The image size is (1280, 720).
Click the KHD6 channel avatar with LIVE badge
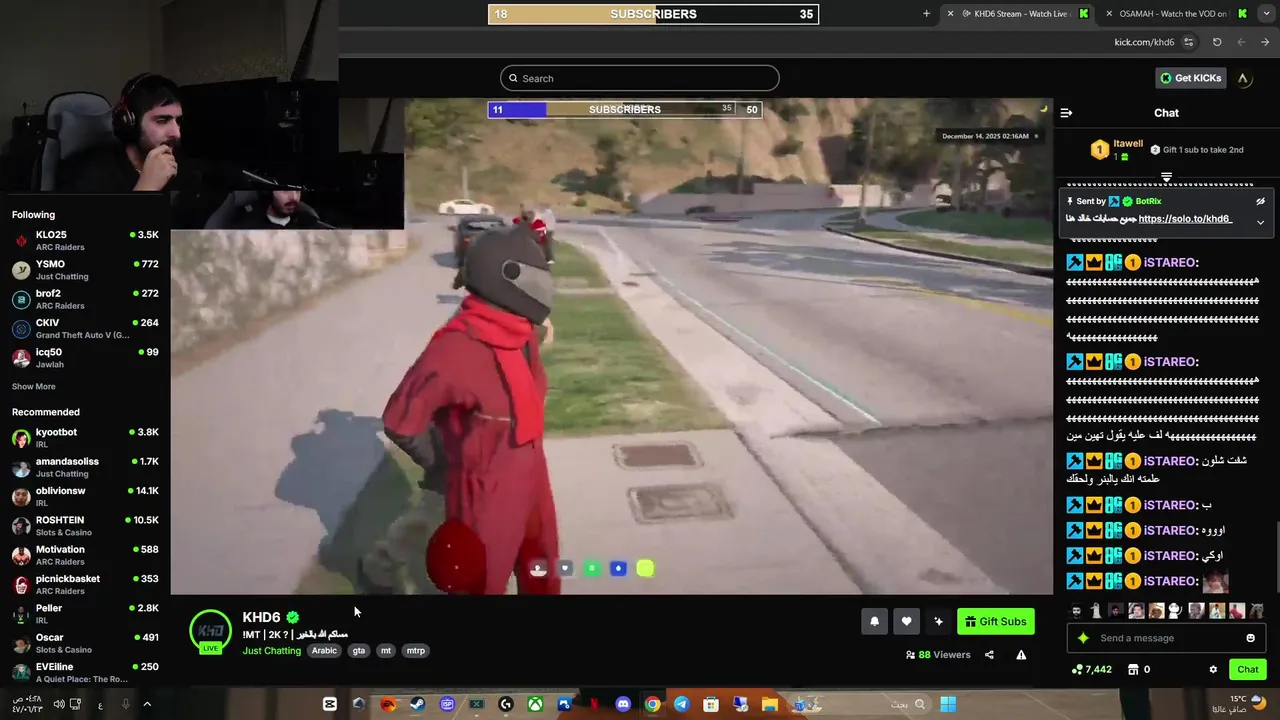click(x=210, y=631)
